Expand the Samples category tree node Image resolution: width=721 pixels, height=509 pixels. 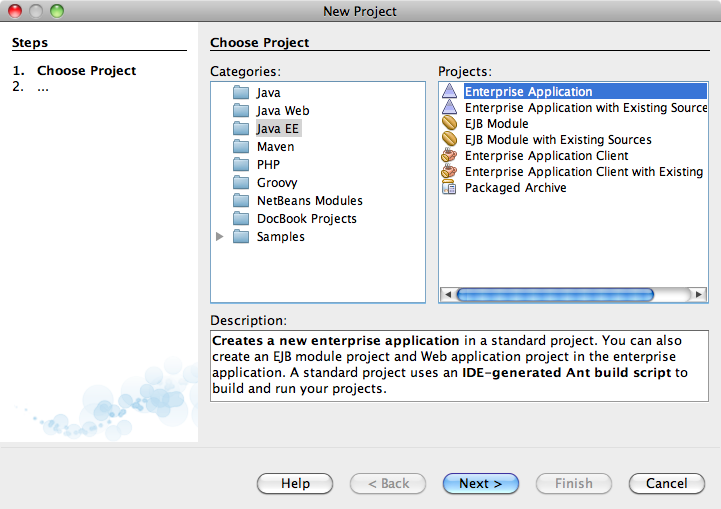(220, 236)
